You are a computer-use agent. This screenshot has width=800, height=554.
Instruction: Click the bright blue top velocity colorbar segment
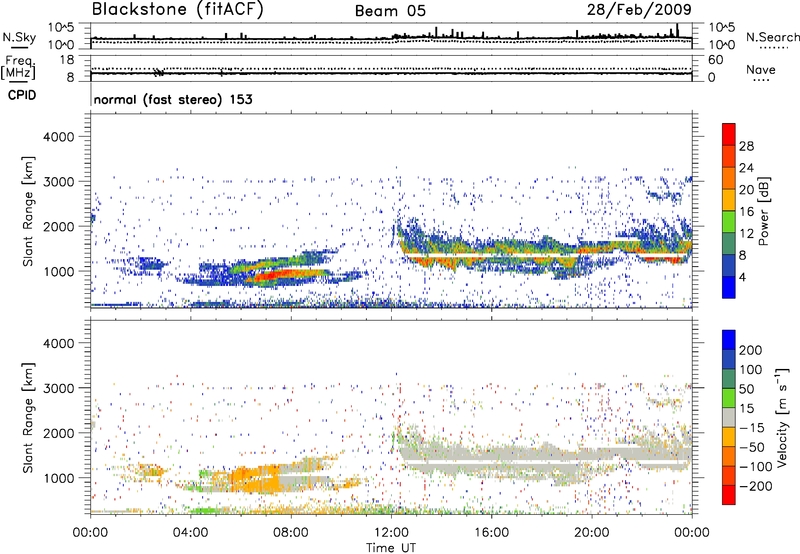(729, 340)
